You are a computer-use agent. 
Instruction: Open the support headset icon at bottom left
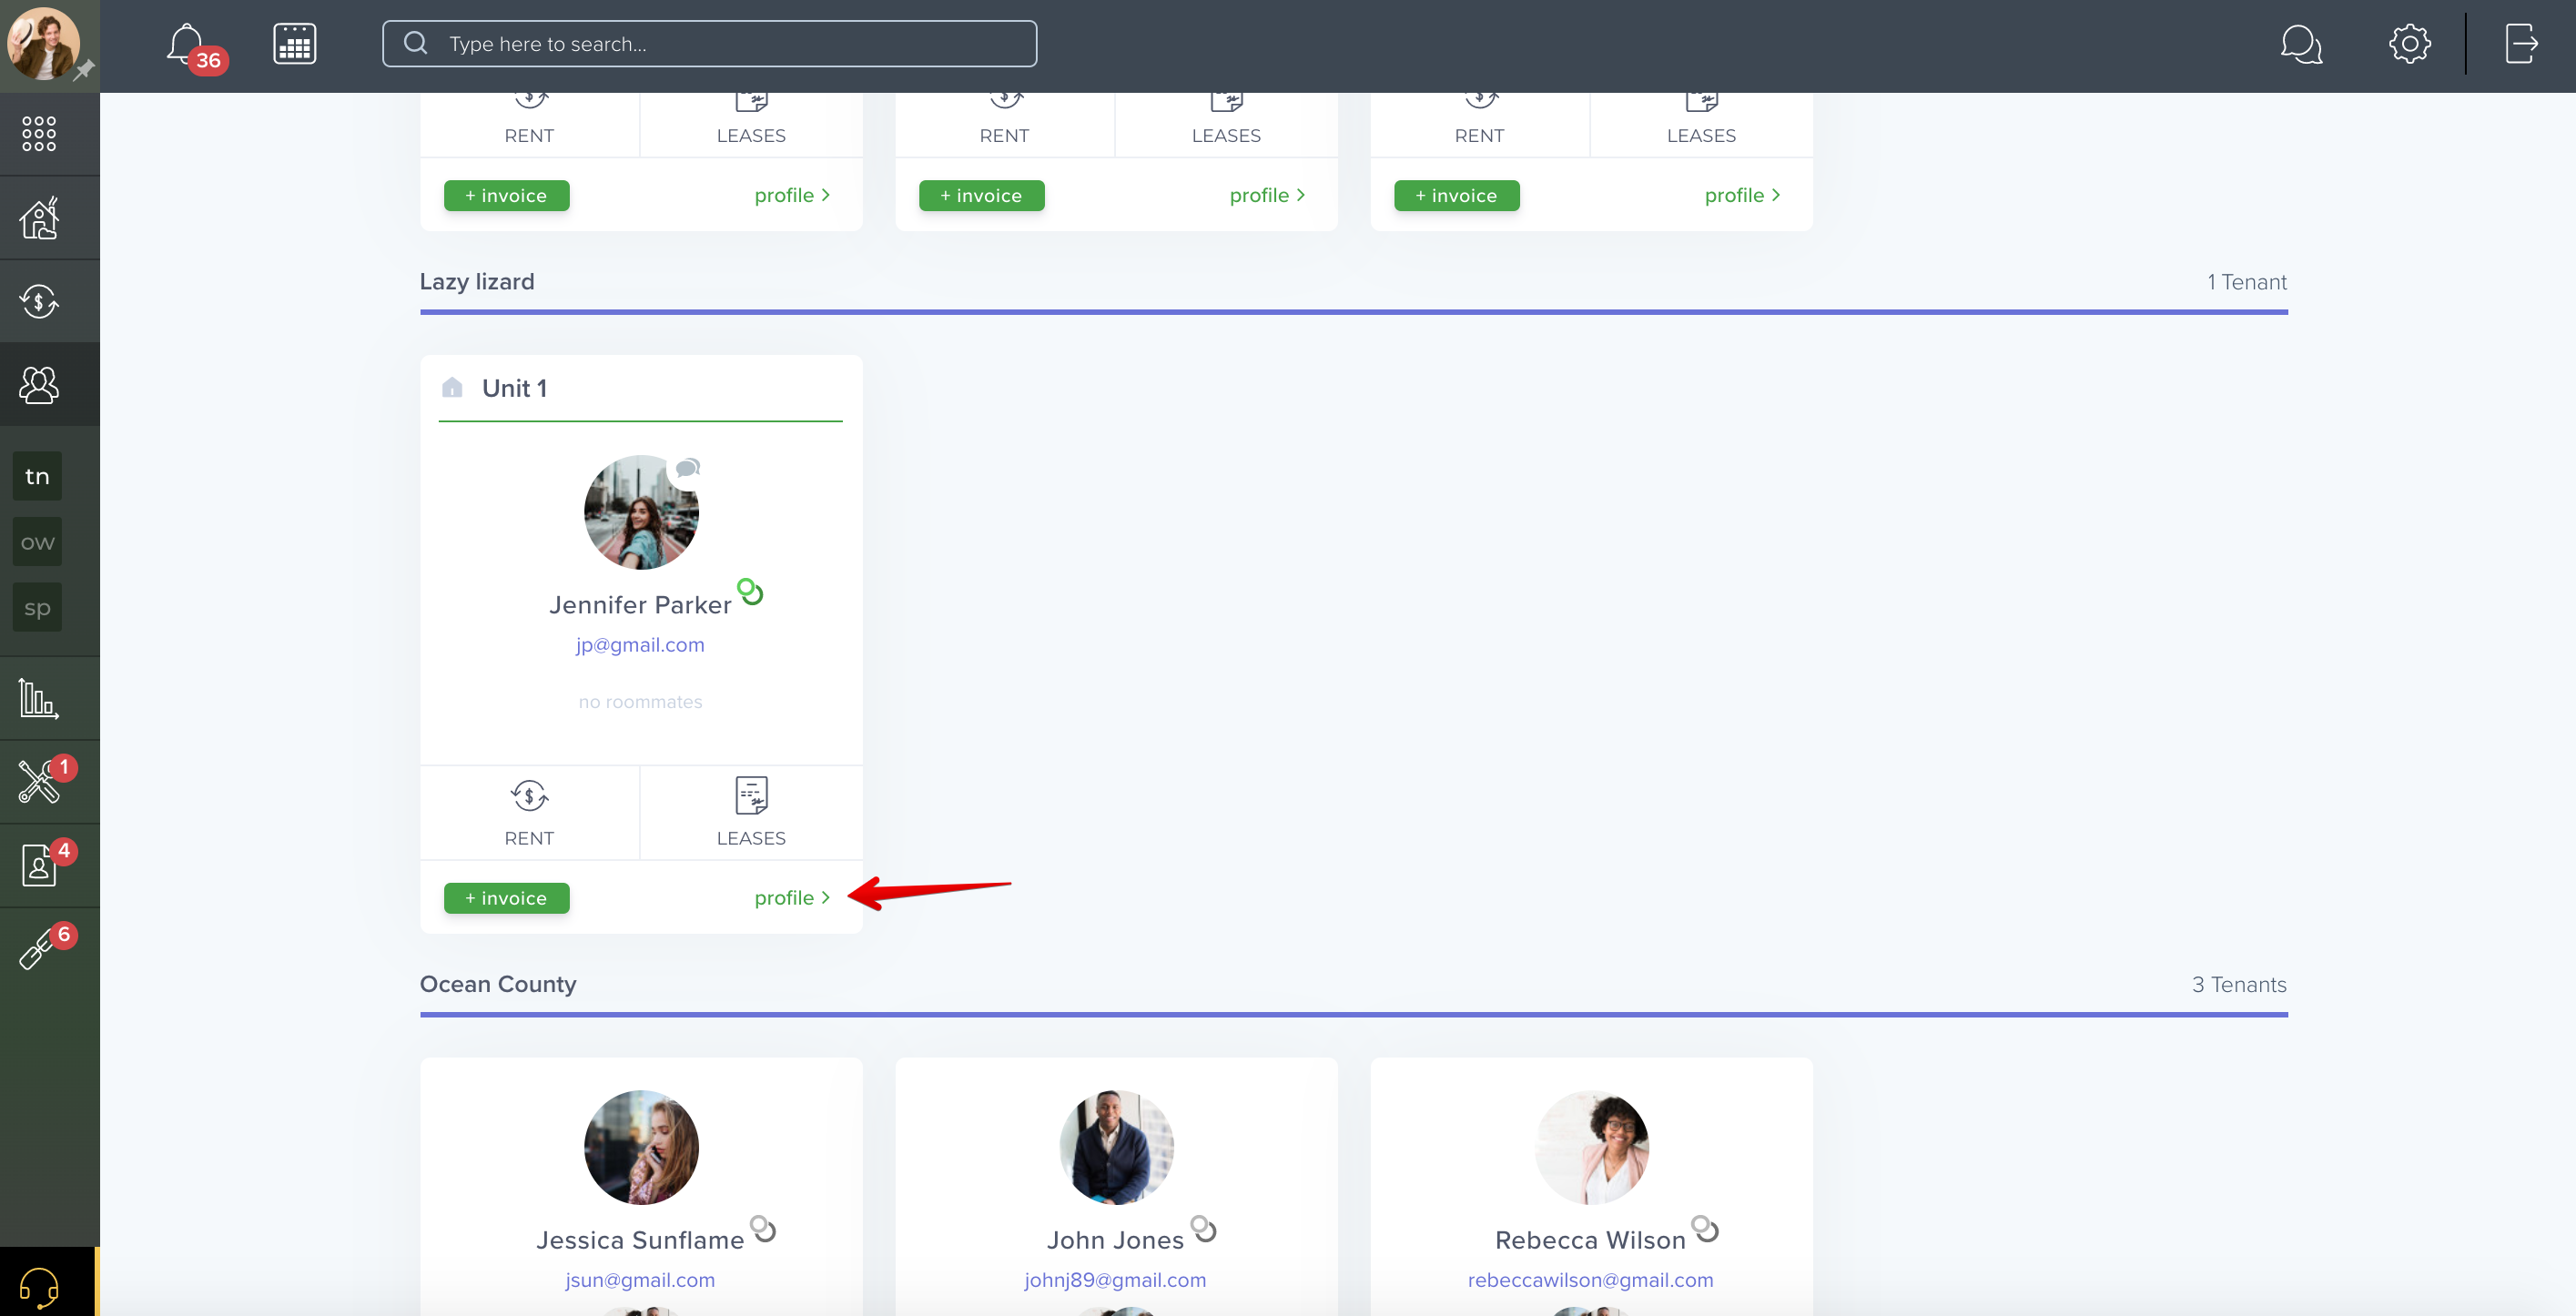pos(39,1287)
